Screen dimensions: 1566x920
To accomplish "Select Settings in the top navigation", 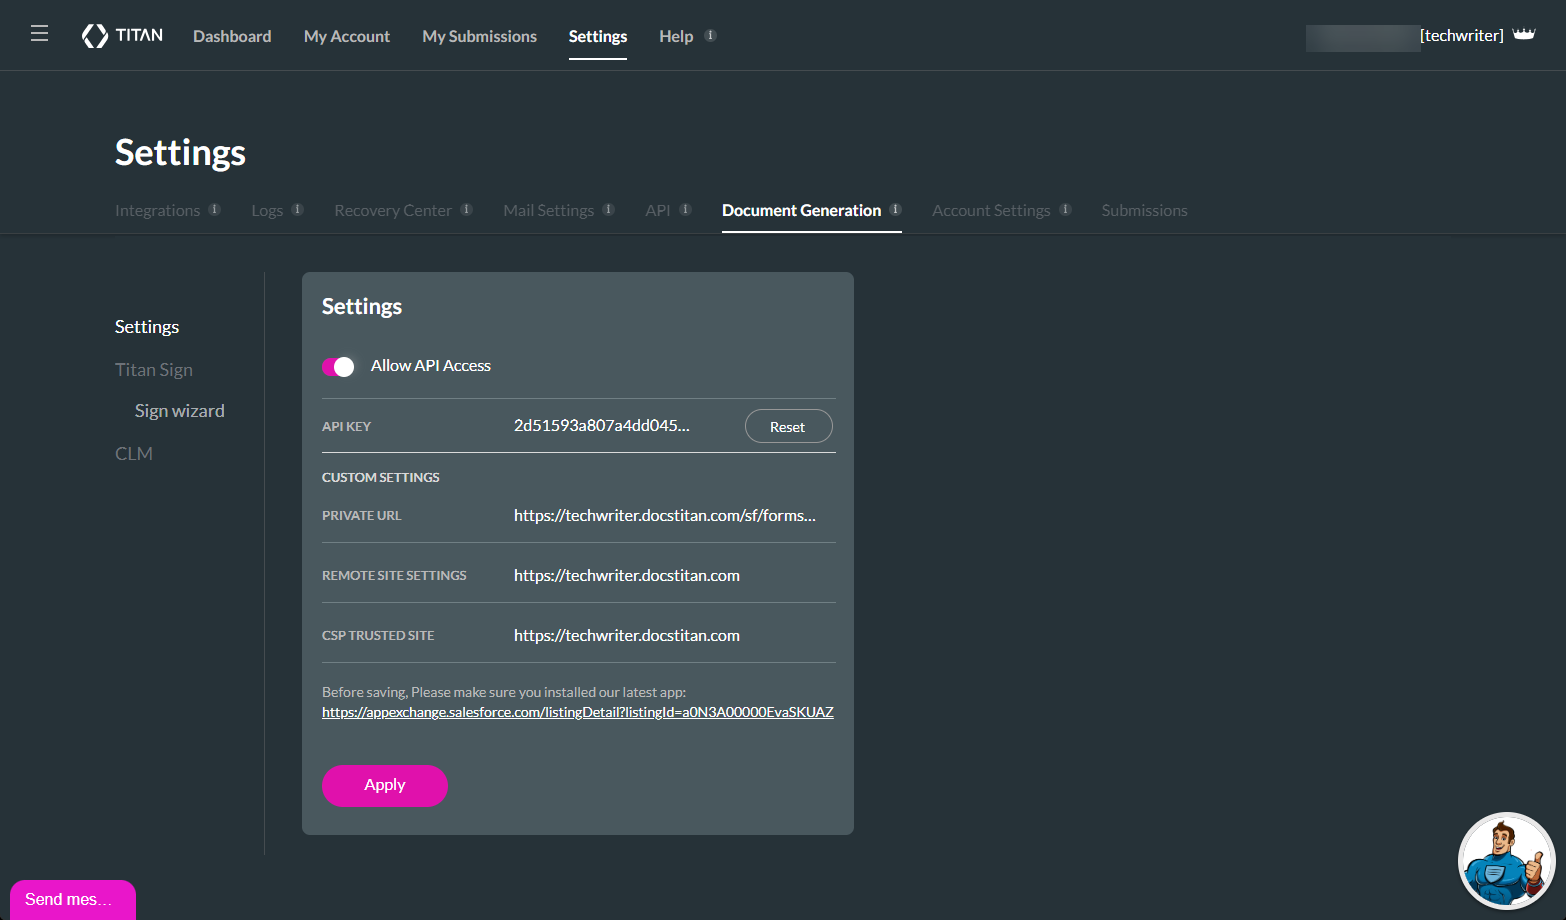I will pos(598,36).
